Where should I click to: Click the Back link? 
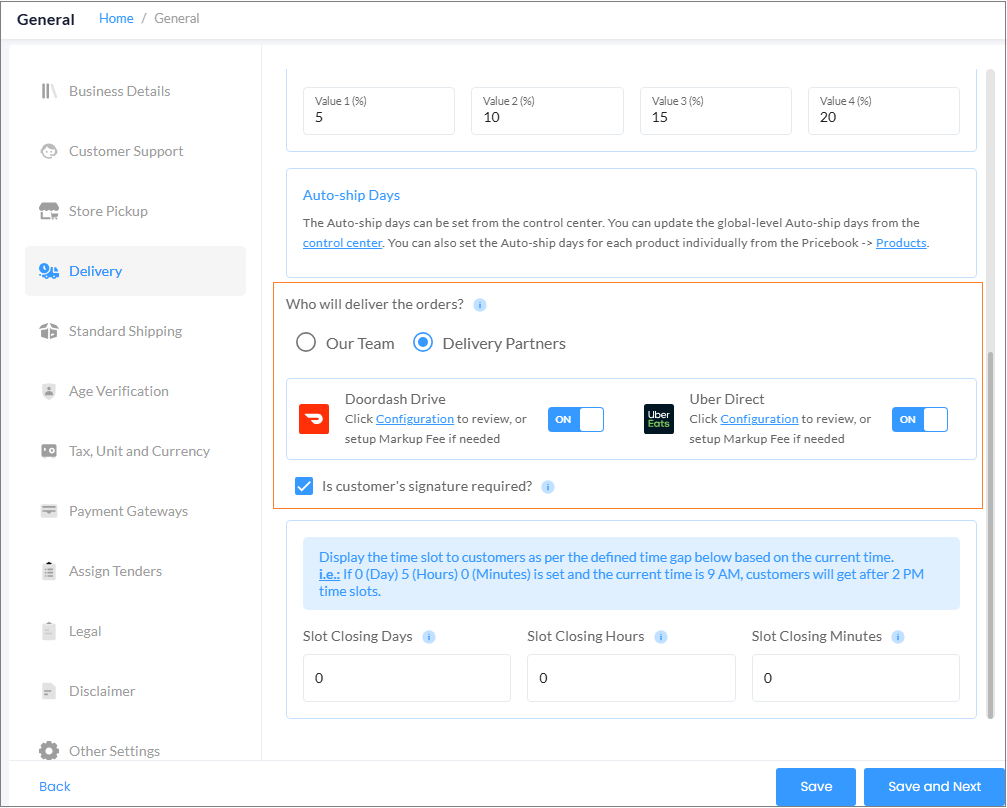55,786
